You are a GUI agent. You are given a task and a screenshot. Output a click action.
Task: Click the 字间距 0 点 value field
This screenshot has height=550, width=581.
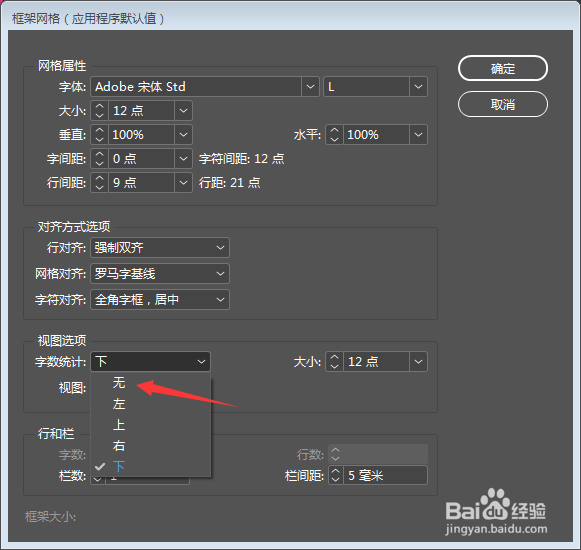[141, 159]
